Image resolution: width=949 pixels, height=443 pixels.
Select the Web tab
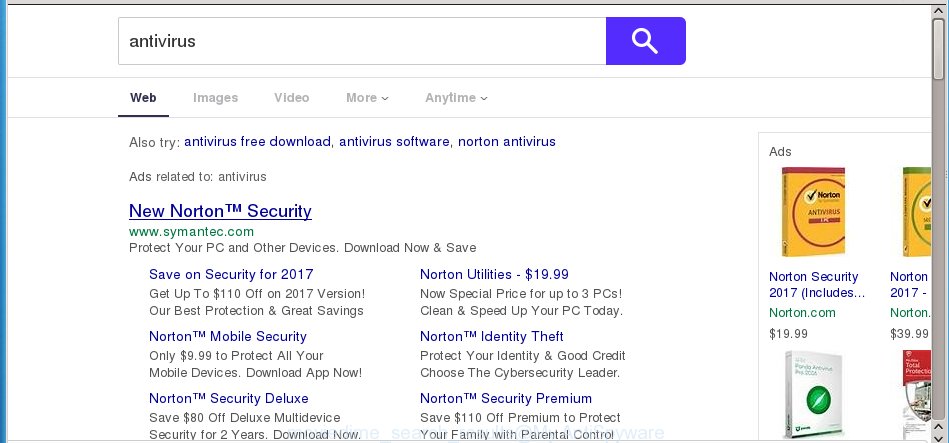(x=143, y=97)
